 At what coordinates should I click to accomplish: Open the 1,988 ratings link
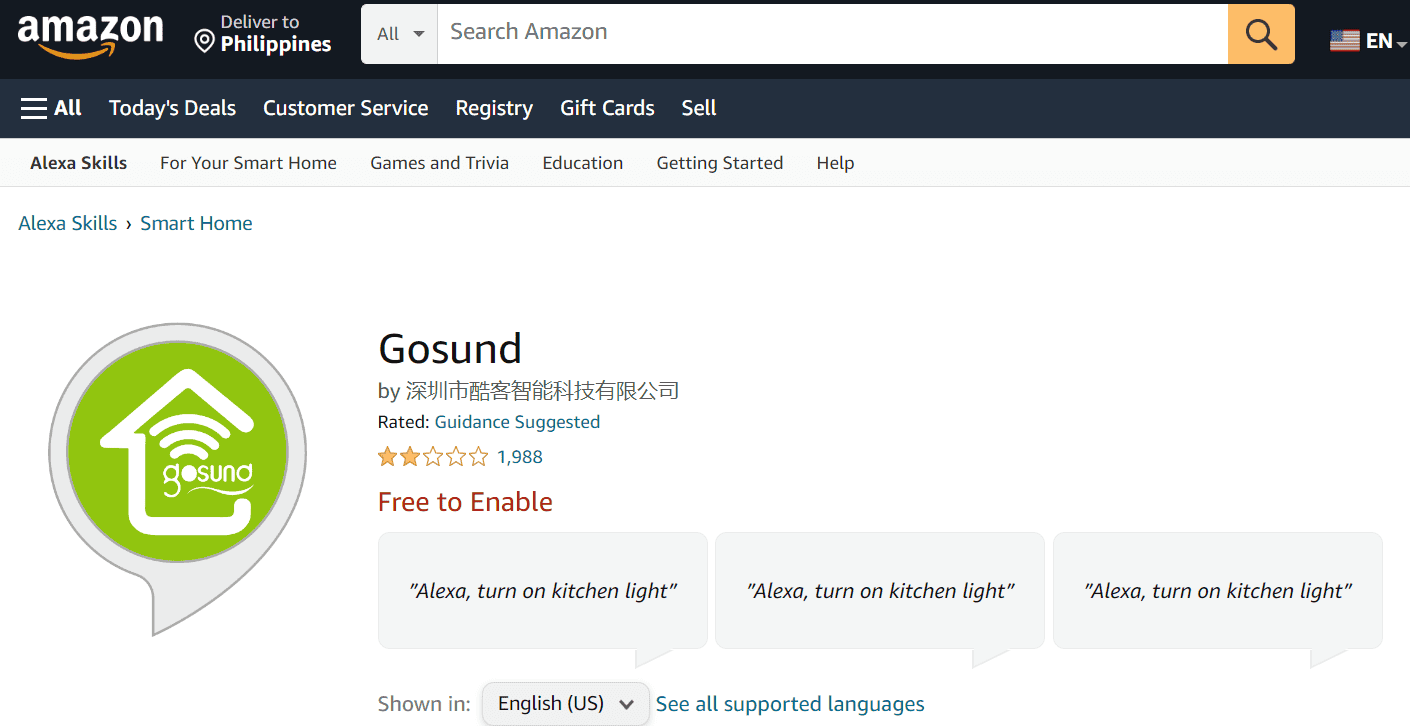(520, 457)
